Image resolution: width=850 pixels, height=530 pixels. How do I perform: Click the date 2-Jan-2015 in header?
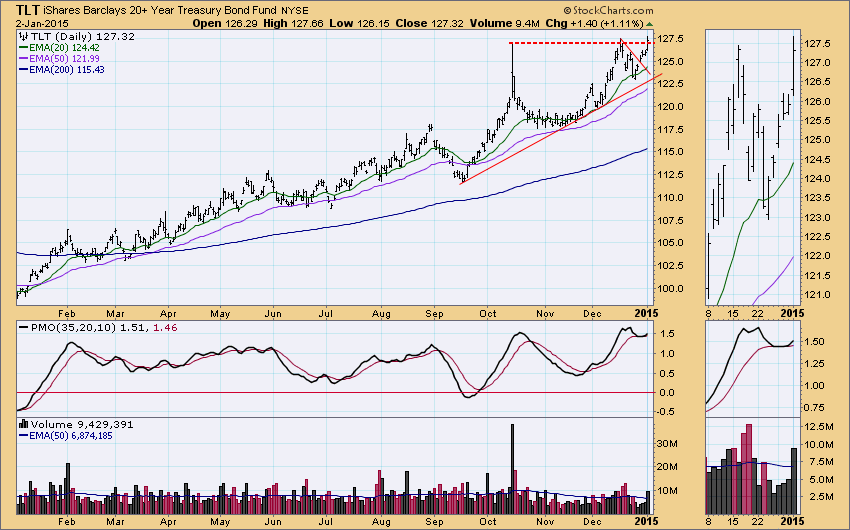(42, 23)
